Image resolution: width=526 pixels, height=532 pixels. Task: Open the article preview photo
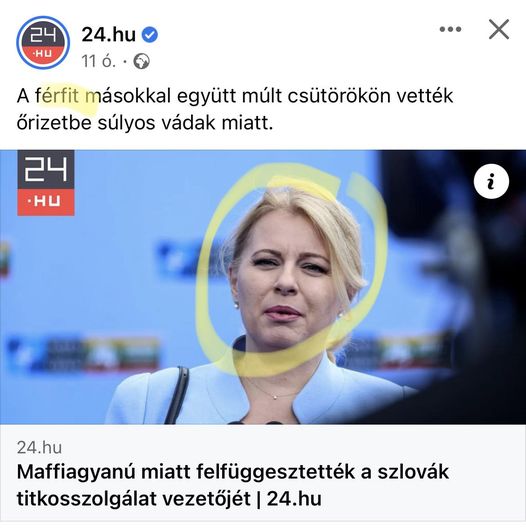(263, 287)
